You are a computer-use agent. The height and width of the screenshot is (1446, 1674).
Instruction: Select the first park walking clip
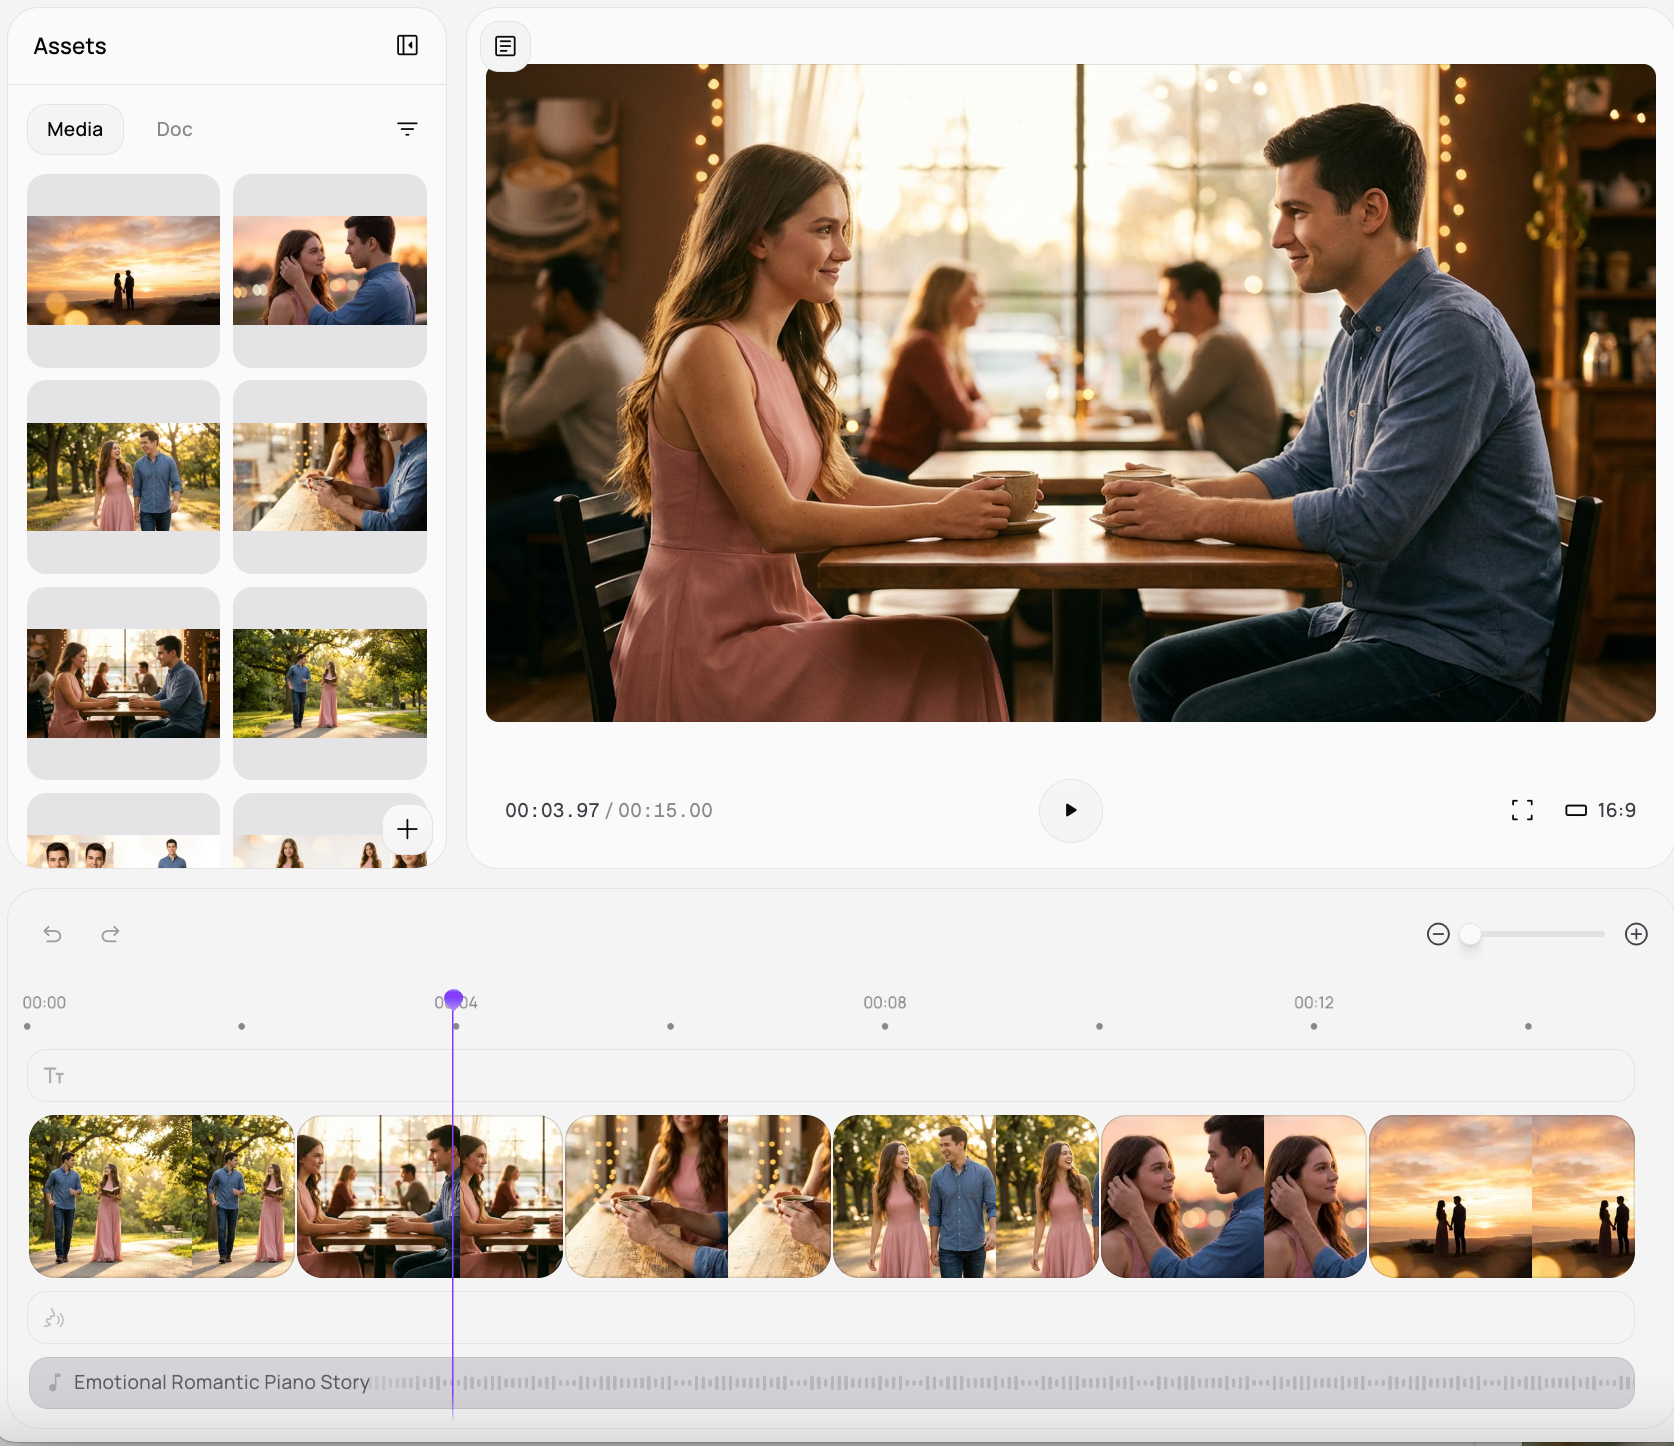point(161,1196)
